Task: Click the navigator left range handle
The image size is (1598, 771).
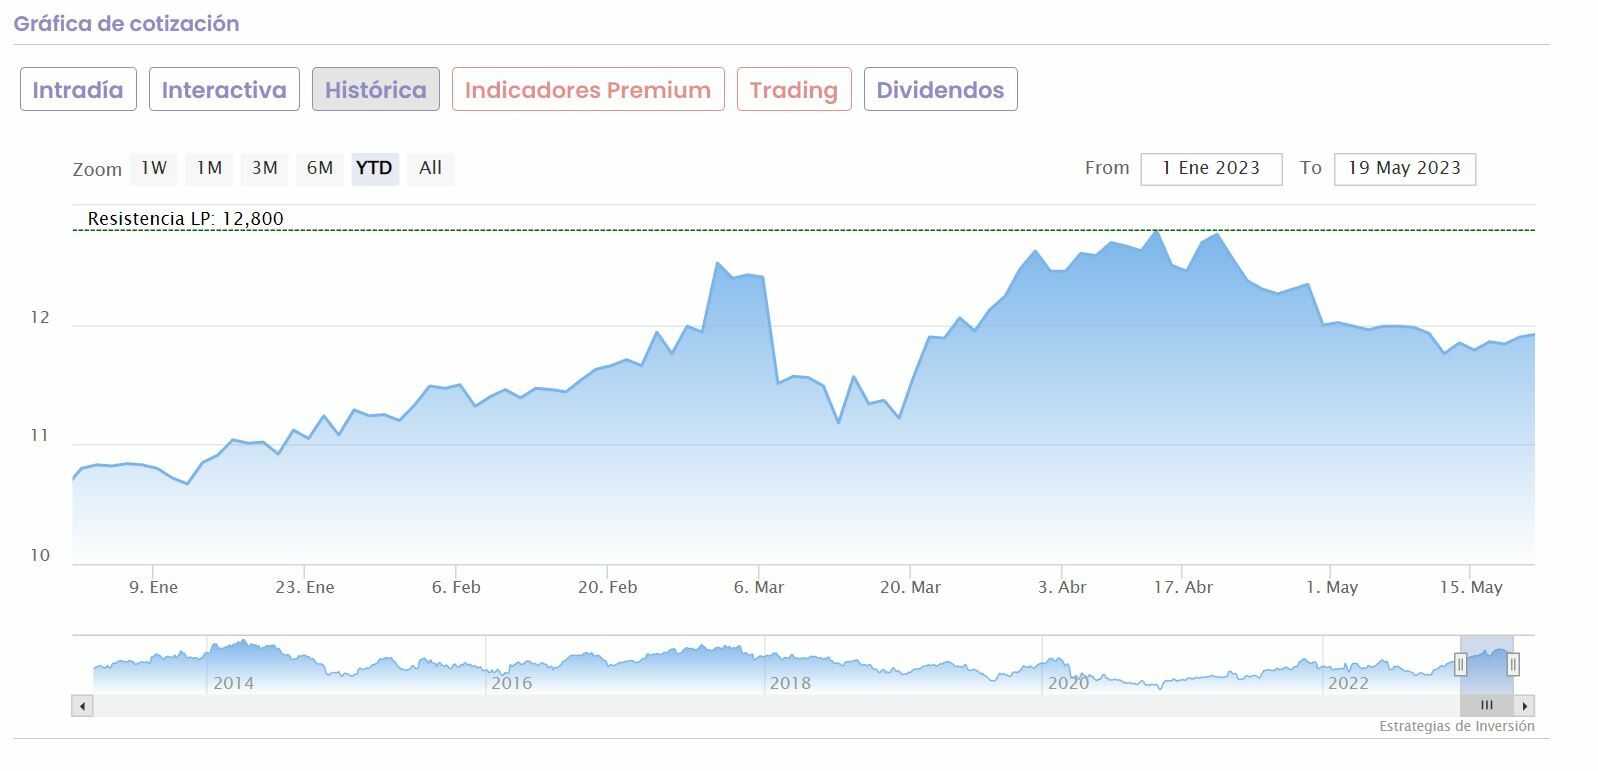Action: tap(1460, 664)
